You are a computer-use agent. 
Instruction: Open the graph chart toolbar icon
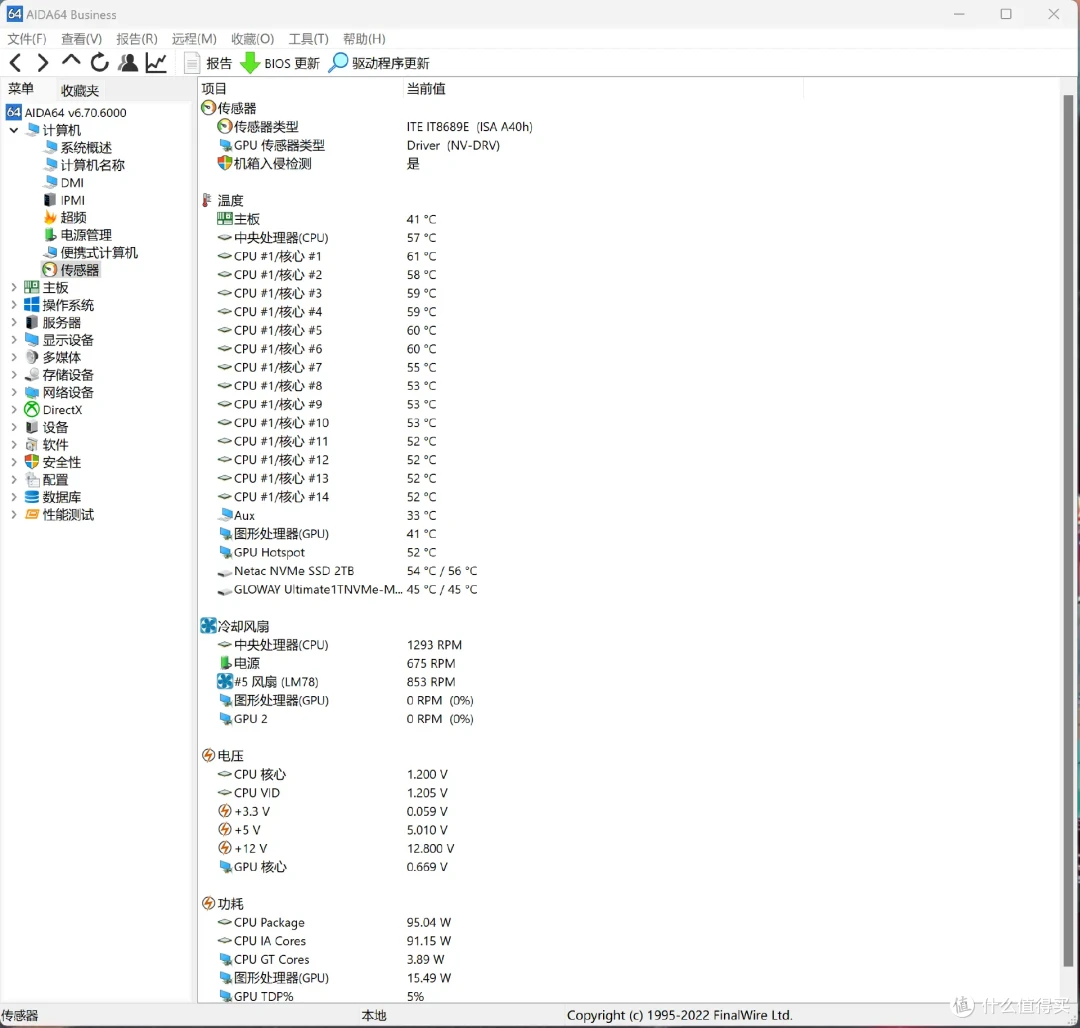pyautogui.click(x=156, y=63)
